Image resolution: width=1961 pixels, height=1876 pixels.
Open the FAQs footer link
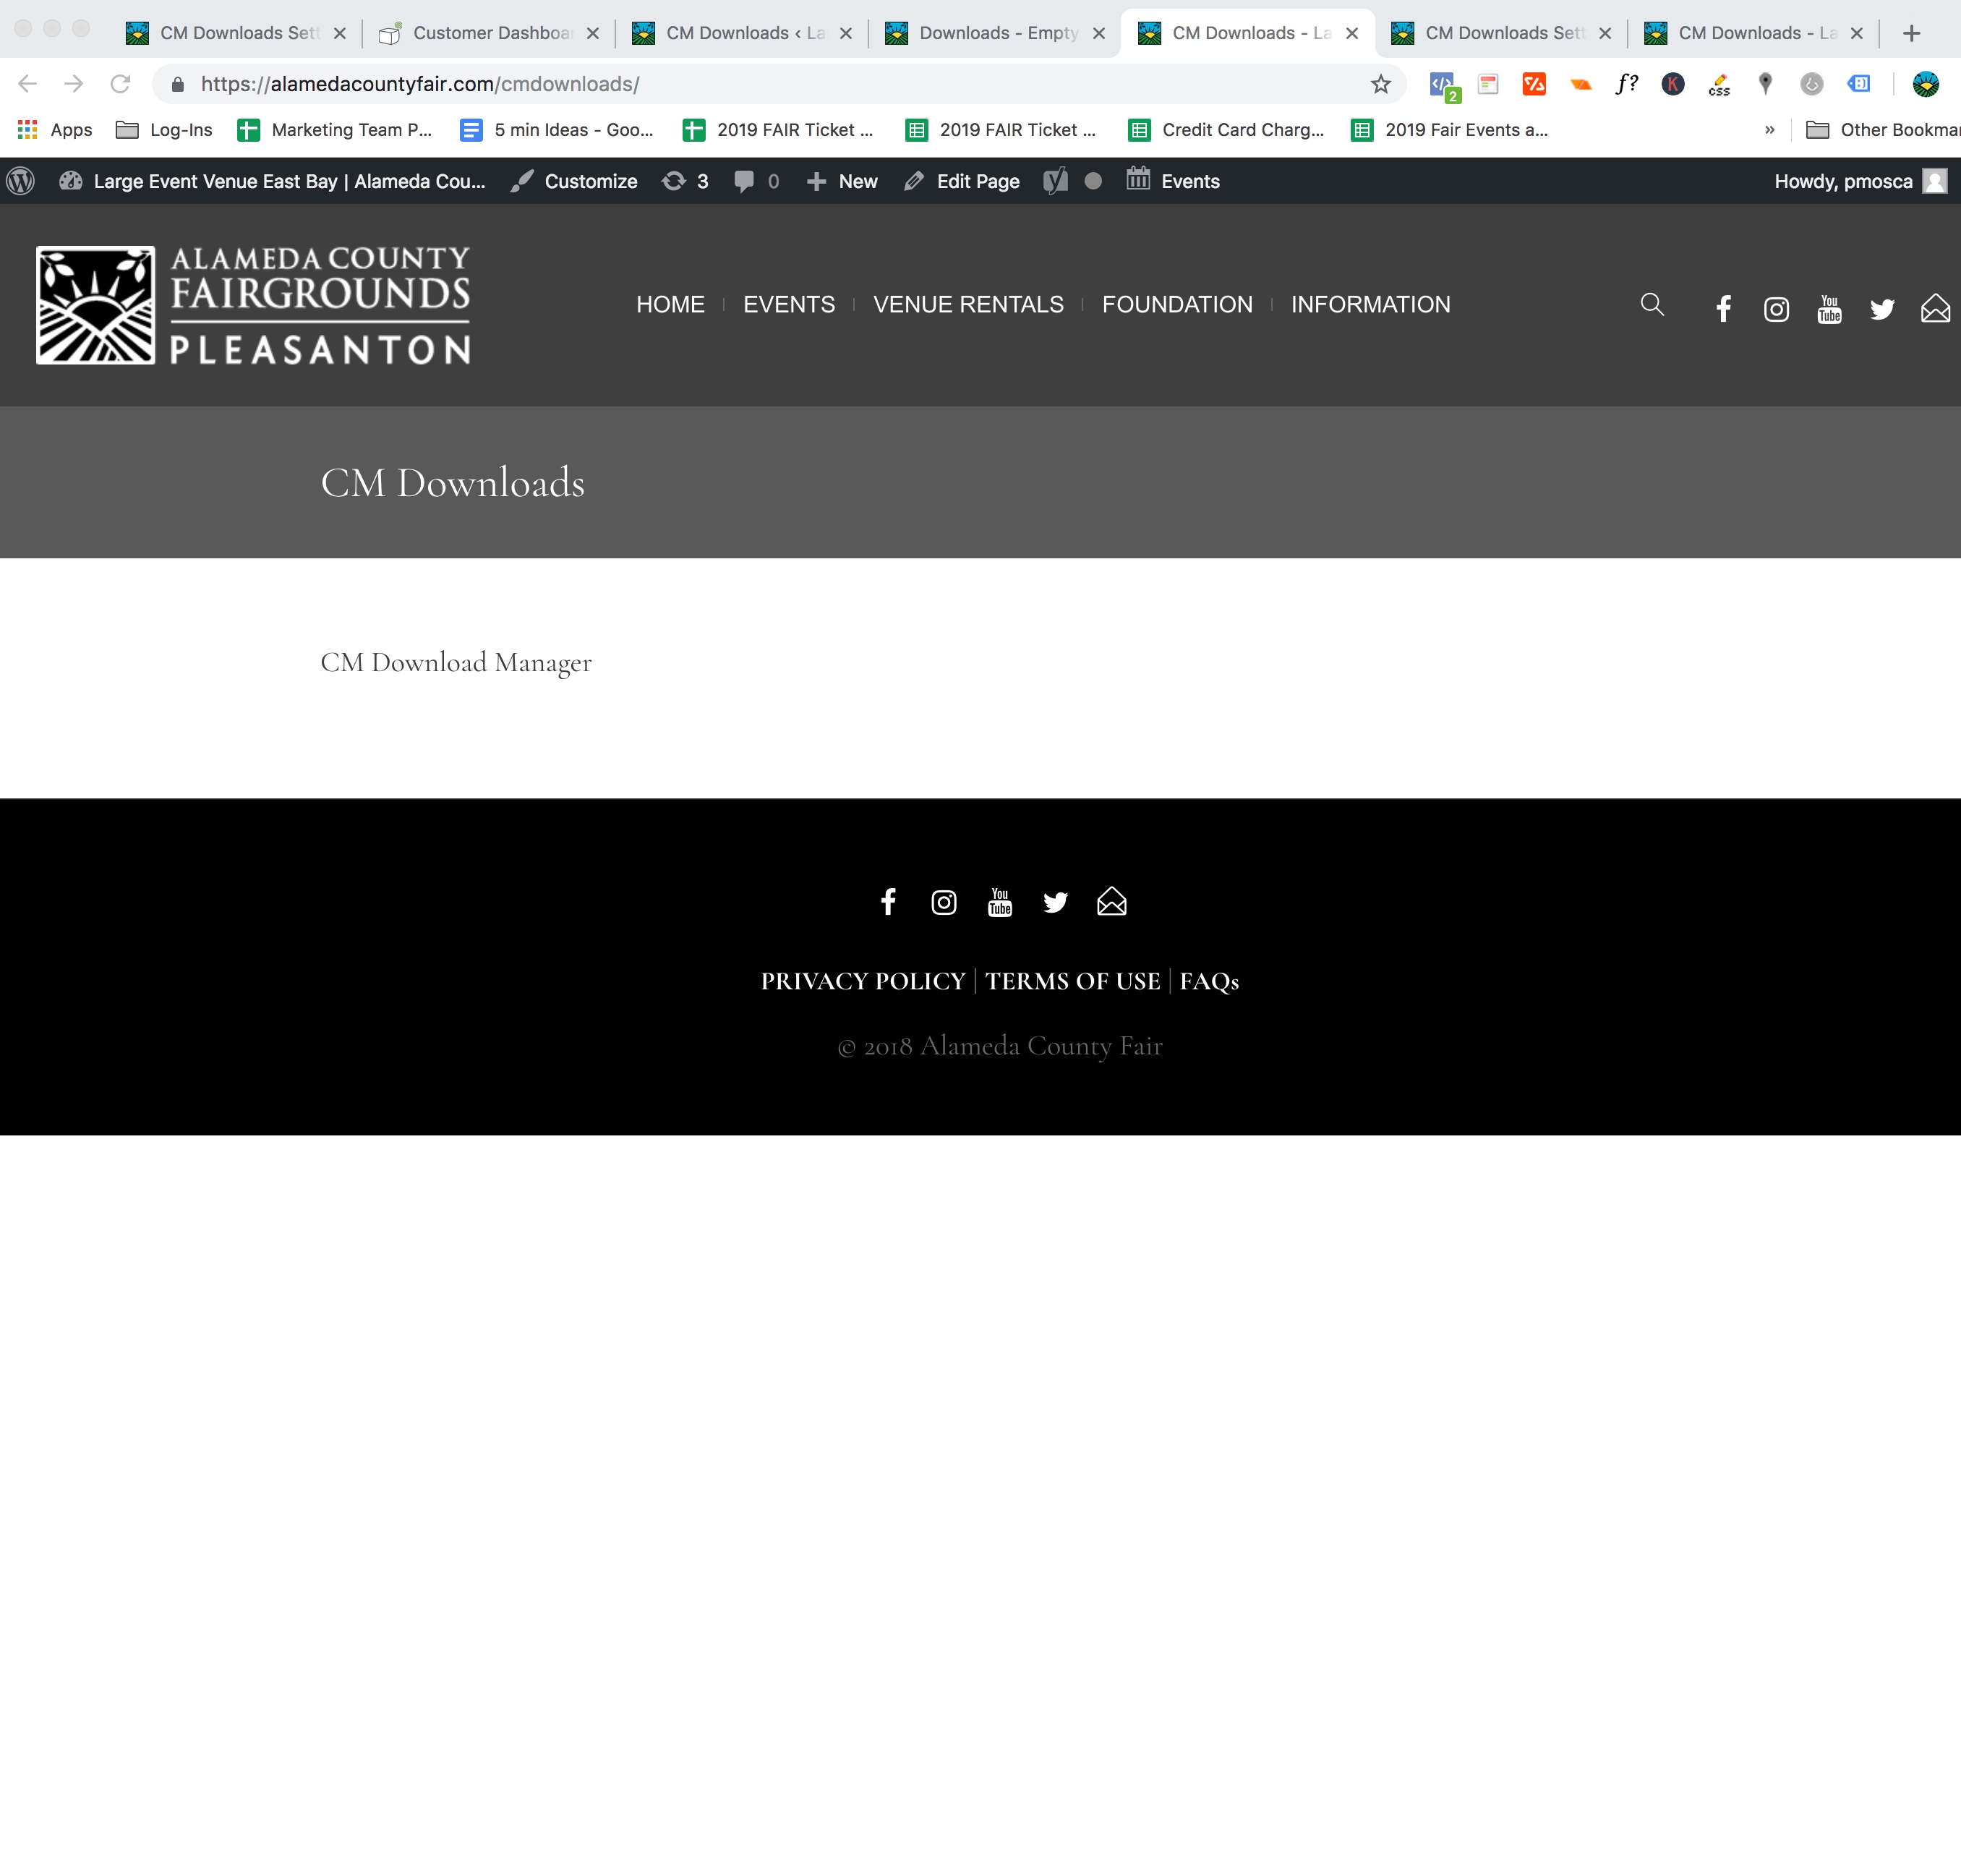tap(1209, 981)
